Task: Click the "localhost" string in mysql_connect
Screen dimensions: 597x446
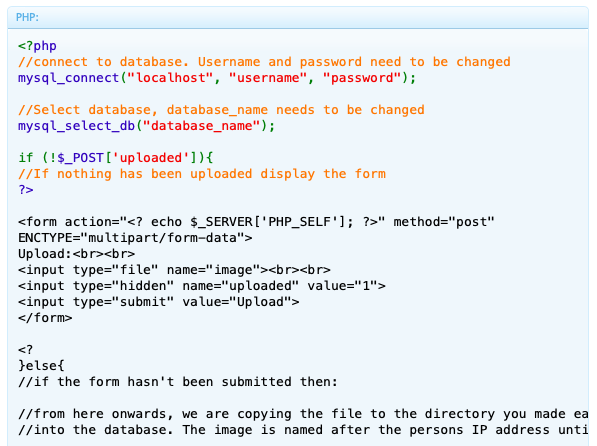Action: pos(170,78)
